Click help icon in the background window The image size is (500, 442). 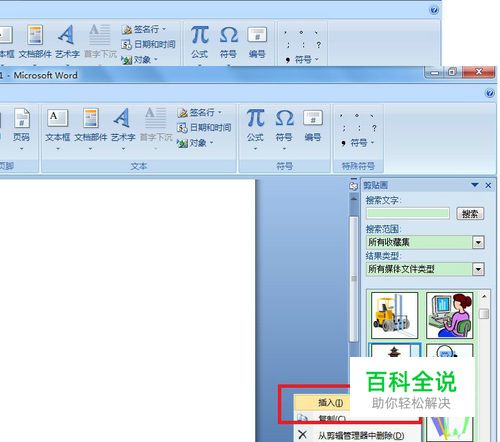[434, 10]
